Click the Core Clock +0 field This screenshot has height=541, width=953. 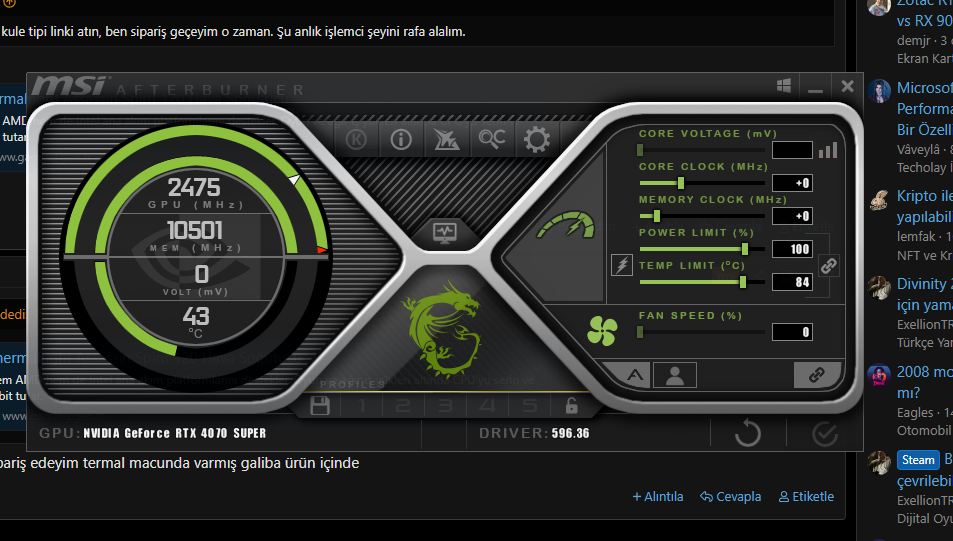(x=793, y=183)
